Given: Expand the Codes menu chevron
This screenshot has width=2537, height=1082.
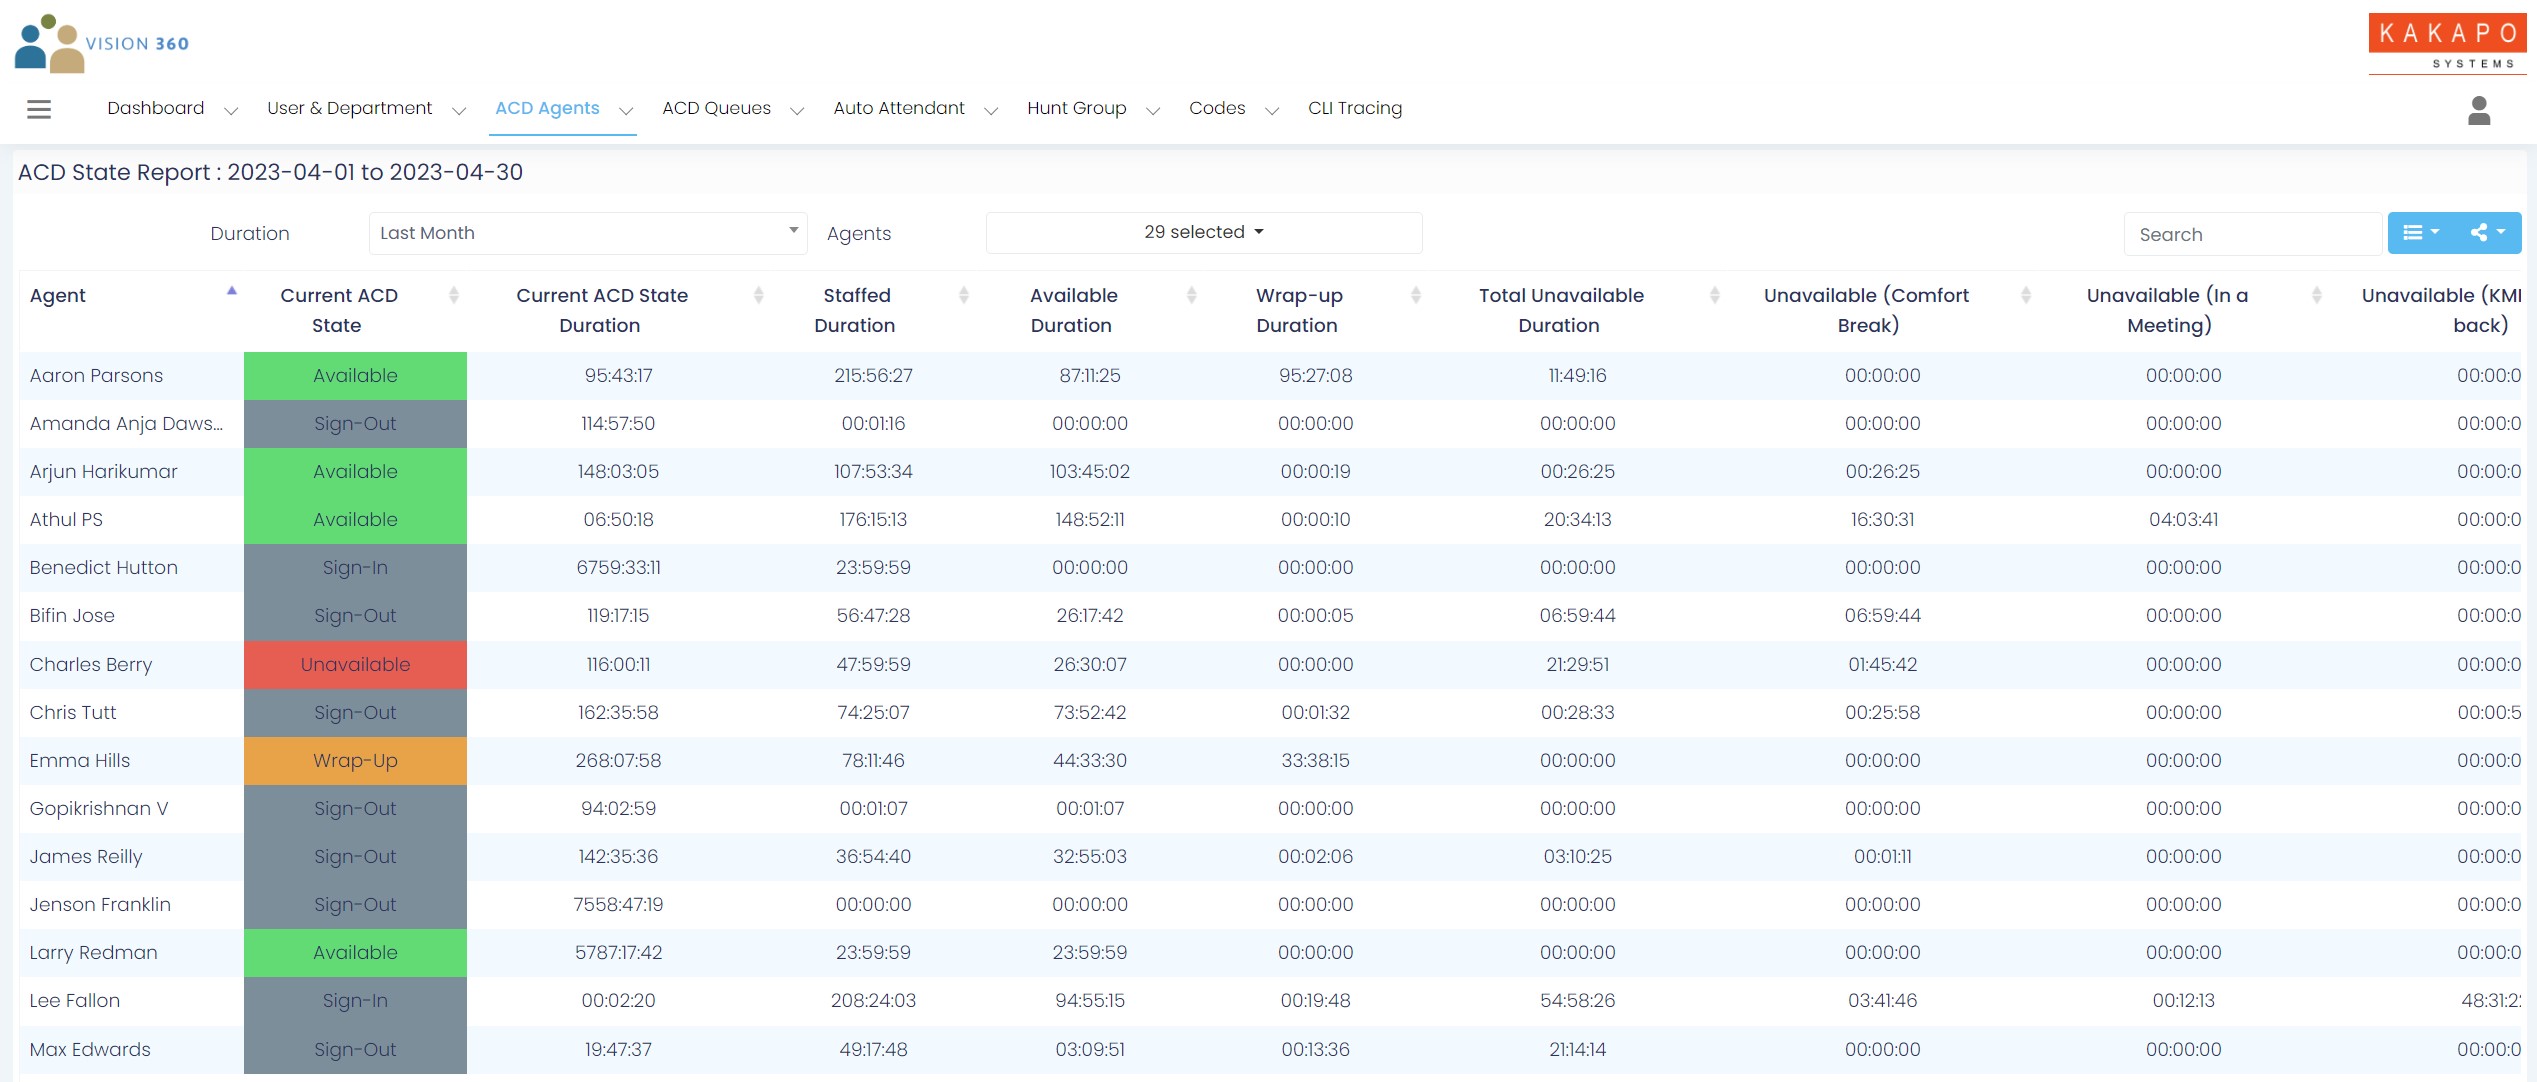Looking at the screenshot, I should tap(1272, 111).
